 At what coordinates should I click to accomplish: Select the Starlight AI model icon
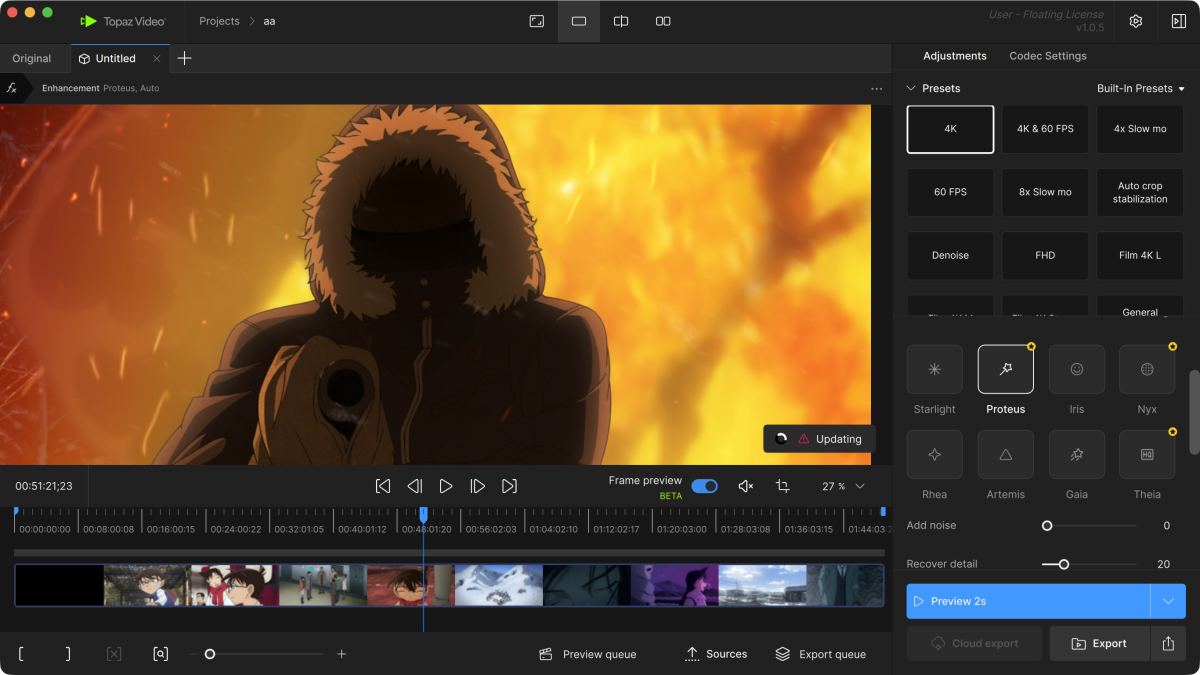click(934, 370)
